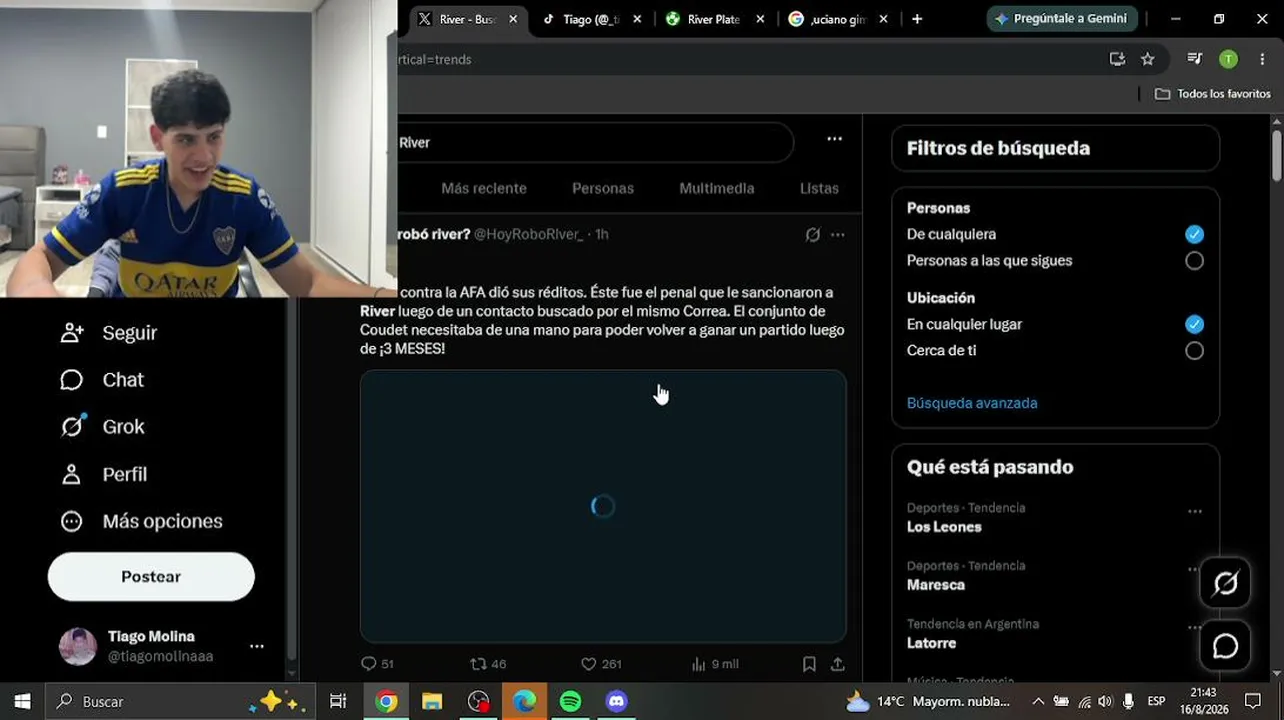Switch to the Listas search tab

click(819, 188)
